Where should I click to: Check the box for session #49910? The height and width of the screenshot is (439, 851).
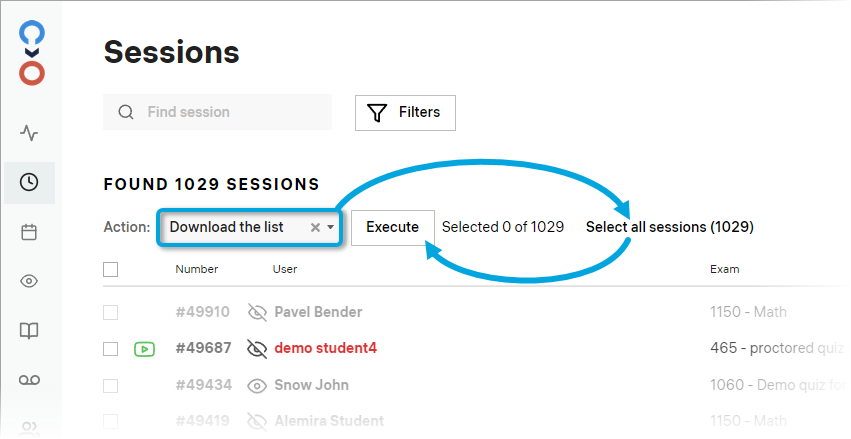coord(111,312)
